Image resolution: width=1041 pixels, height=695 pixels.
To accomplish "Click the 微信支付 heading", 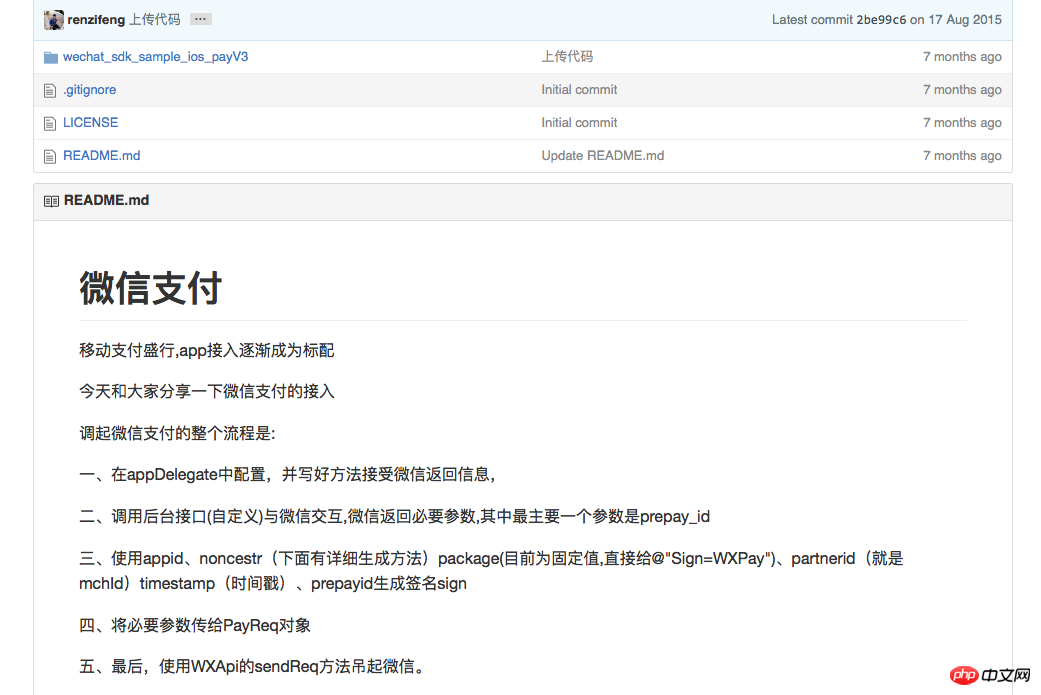I will [x=151, y=289].
